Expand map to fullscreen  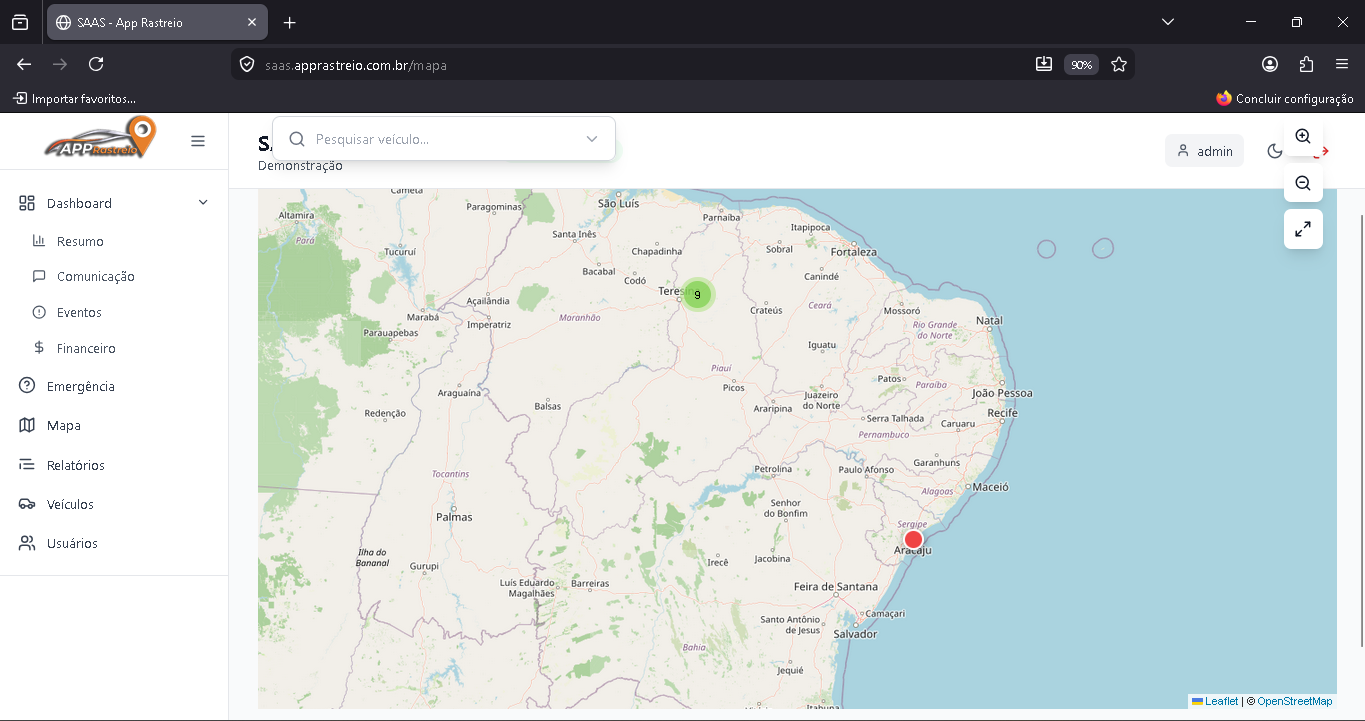coord(1303,229)
